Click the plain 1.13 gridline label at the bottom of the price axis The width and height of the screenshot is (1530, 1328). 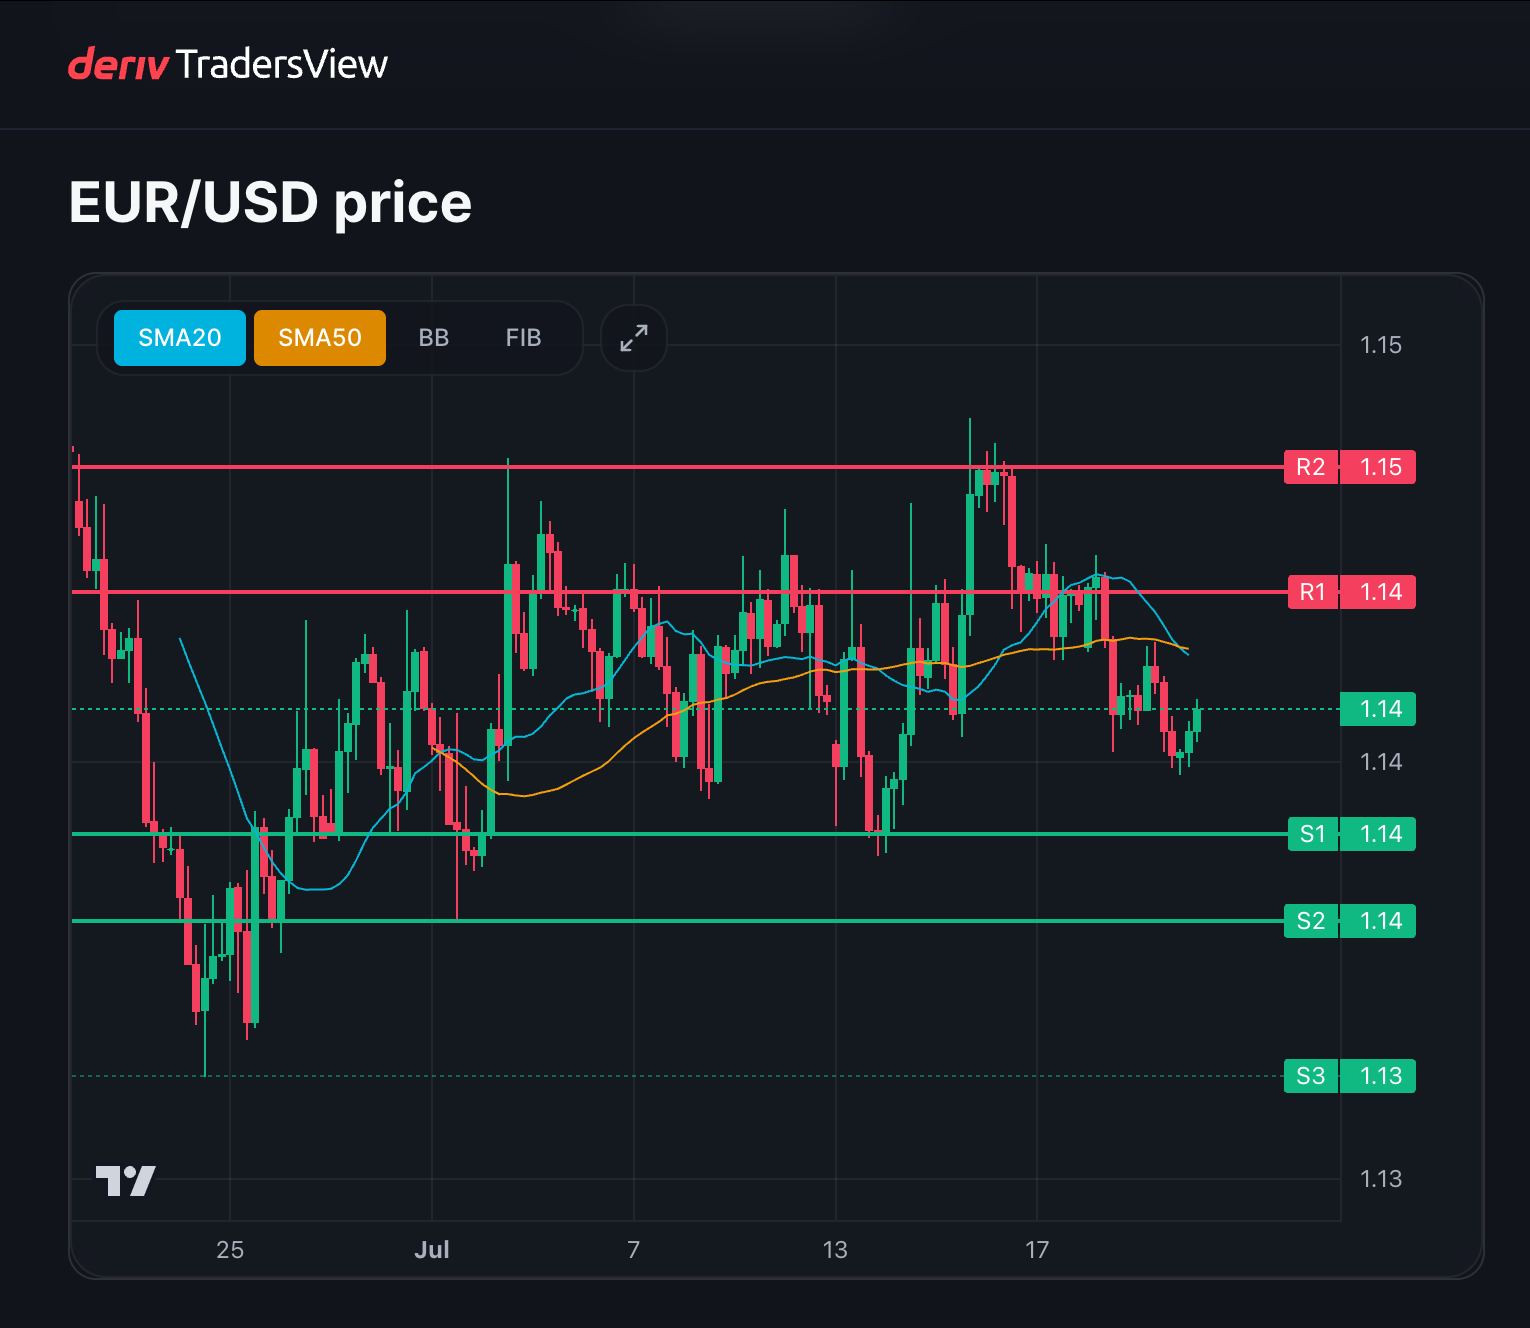point(1381,1179)
